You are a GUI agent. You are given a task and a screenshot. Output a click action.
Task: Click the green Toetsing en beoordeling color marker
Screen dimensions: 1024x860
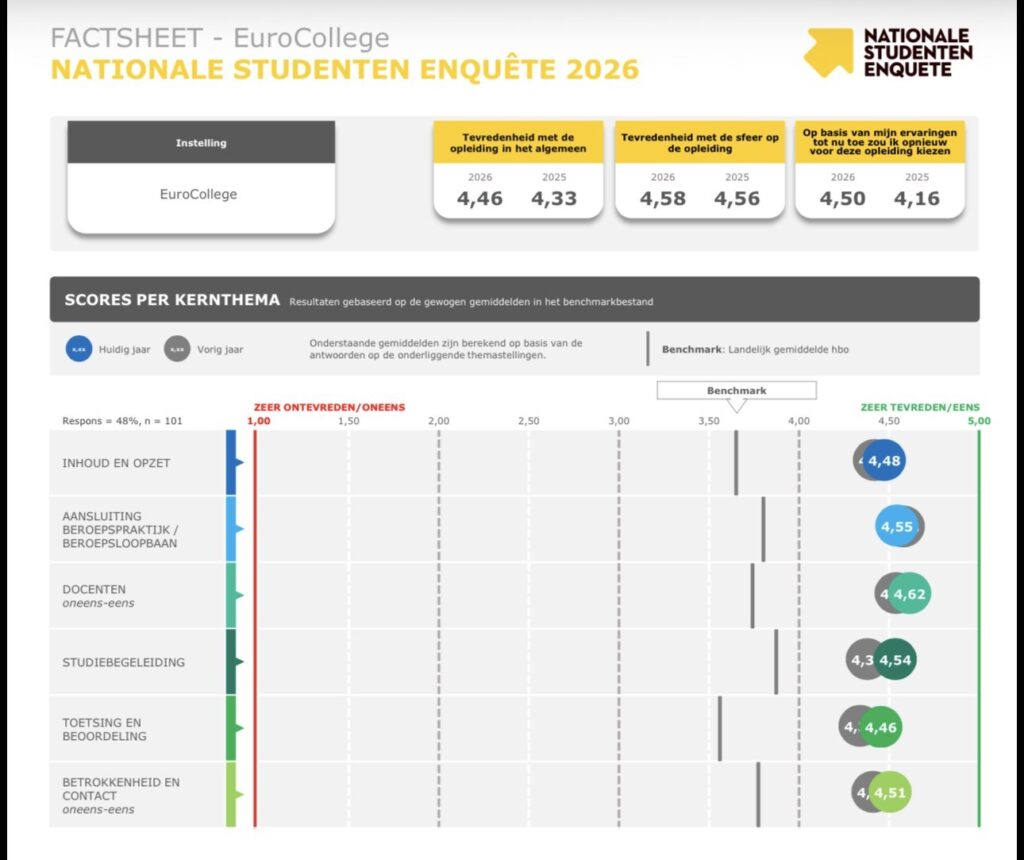tap(231, 728)
